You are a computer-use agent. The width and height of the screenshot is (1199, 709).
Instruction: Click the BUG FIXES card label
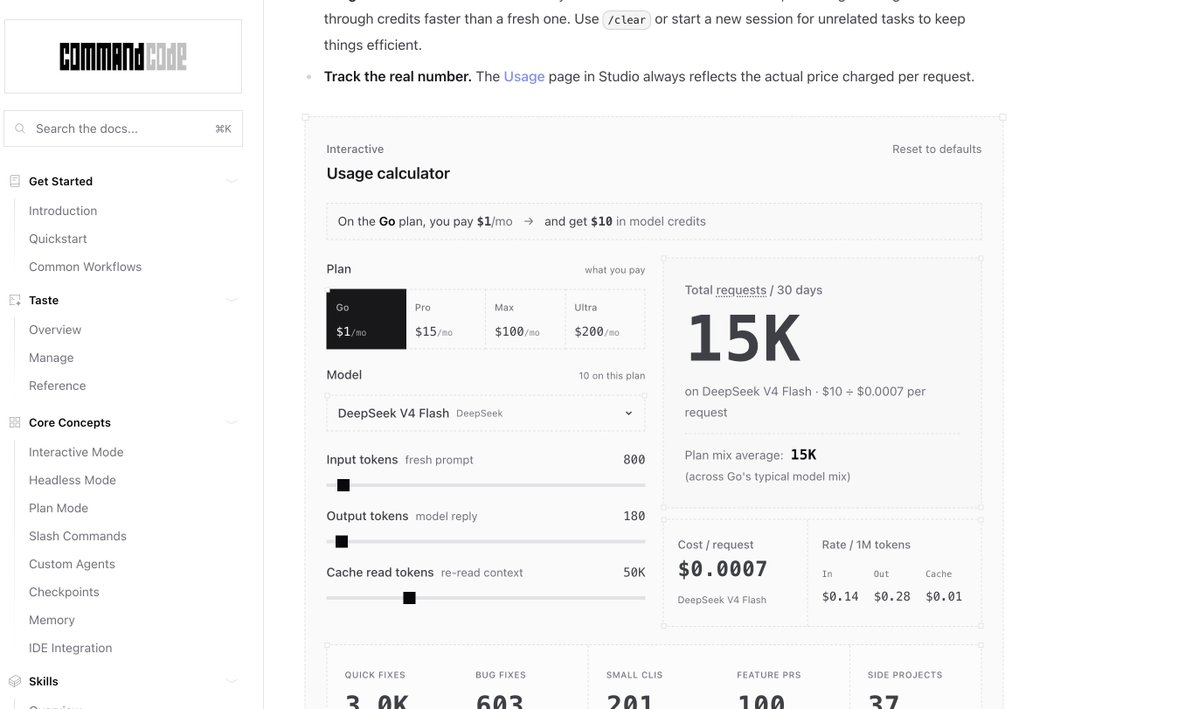tap(501, 675)
